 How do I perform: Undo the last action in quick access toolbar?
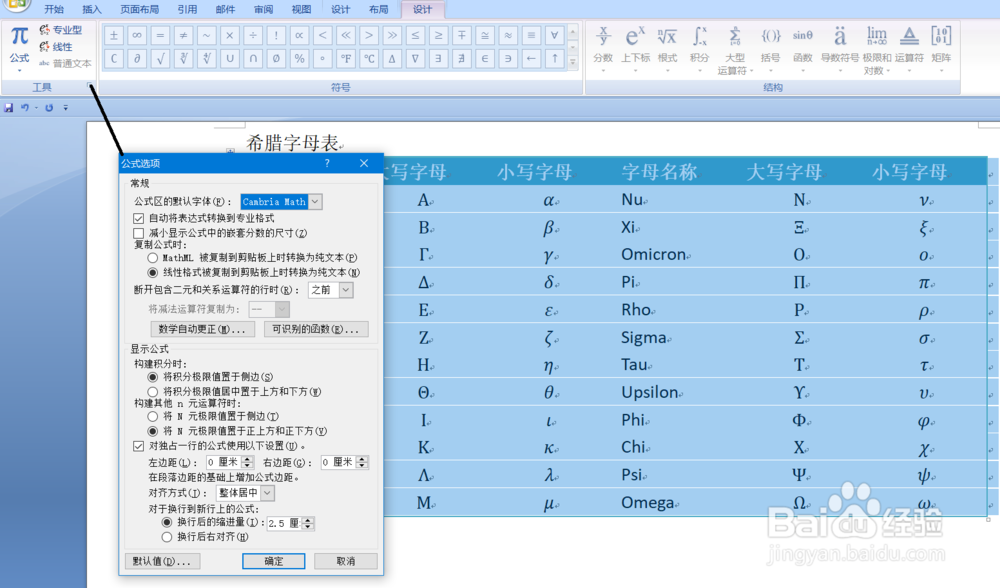[x=25, y=108]
